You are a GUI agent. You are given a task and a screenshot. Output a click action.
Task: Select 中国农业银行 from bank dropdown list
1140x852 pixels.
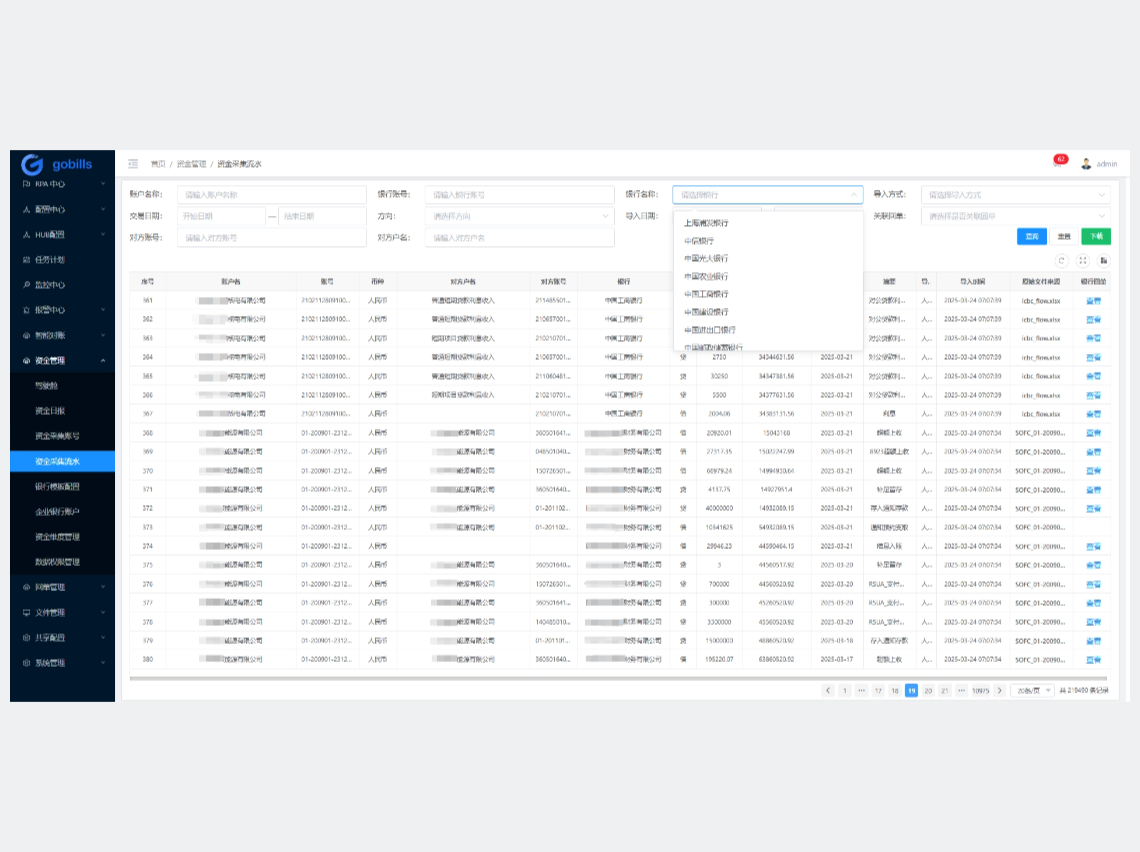pos(706,276)
